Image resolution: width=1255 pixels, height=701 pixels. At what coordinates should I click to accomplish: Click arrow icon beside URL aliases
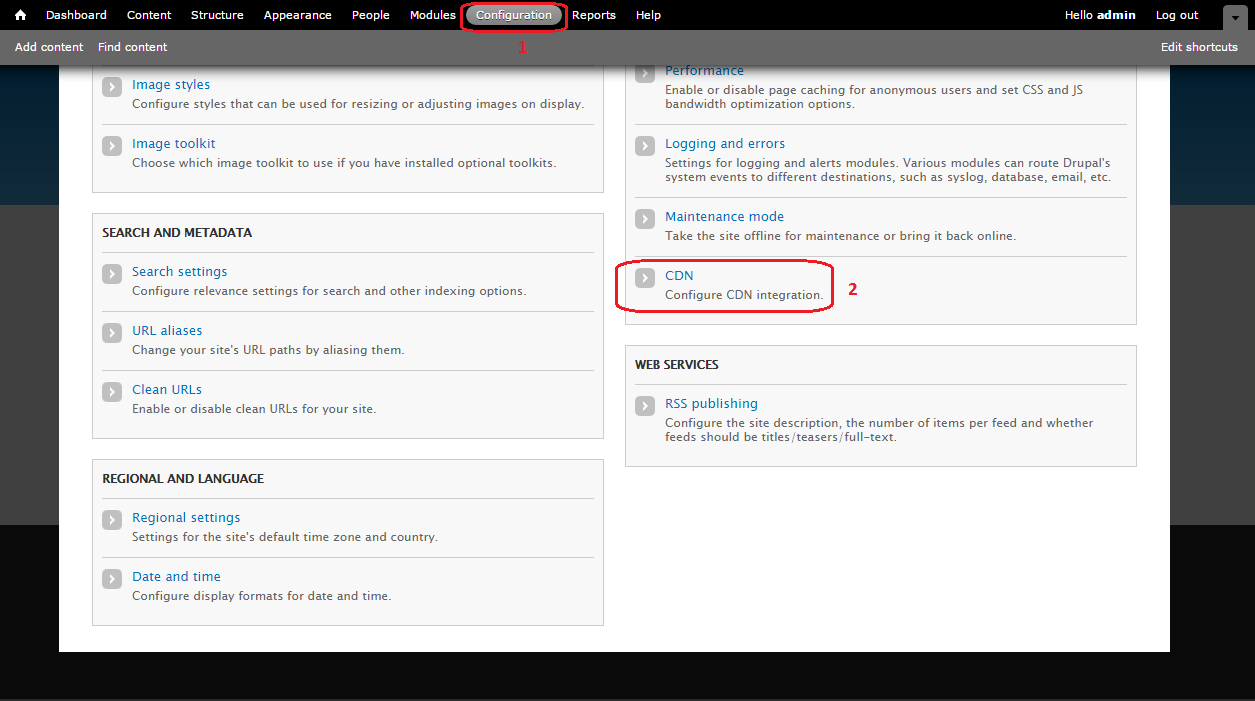(112, 333)
